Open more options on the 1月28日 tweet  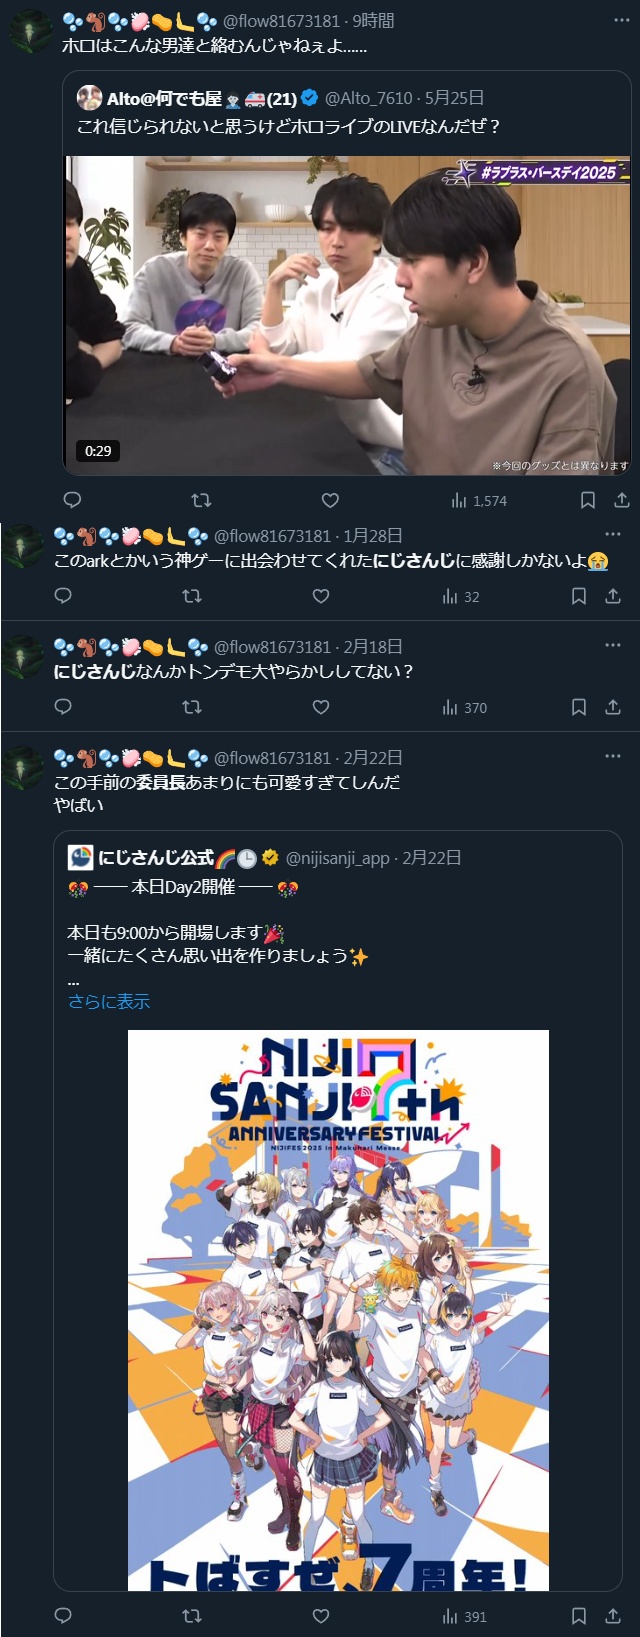[x=613, y=535]
